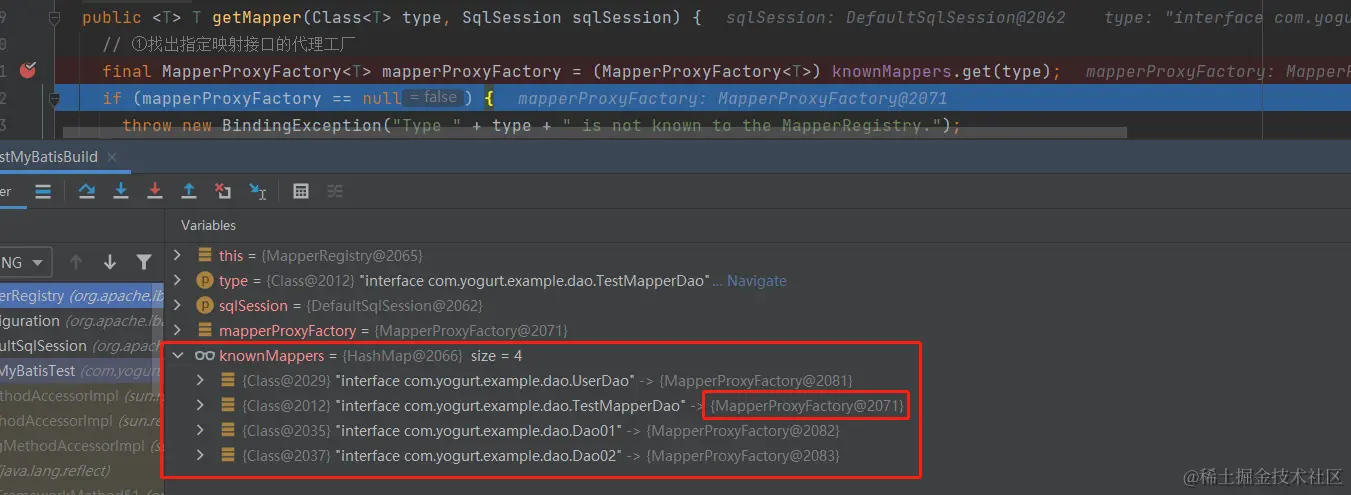Expand the TestMapperDao map entry

[x=201, y=406]
